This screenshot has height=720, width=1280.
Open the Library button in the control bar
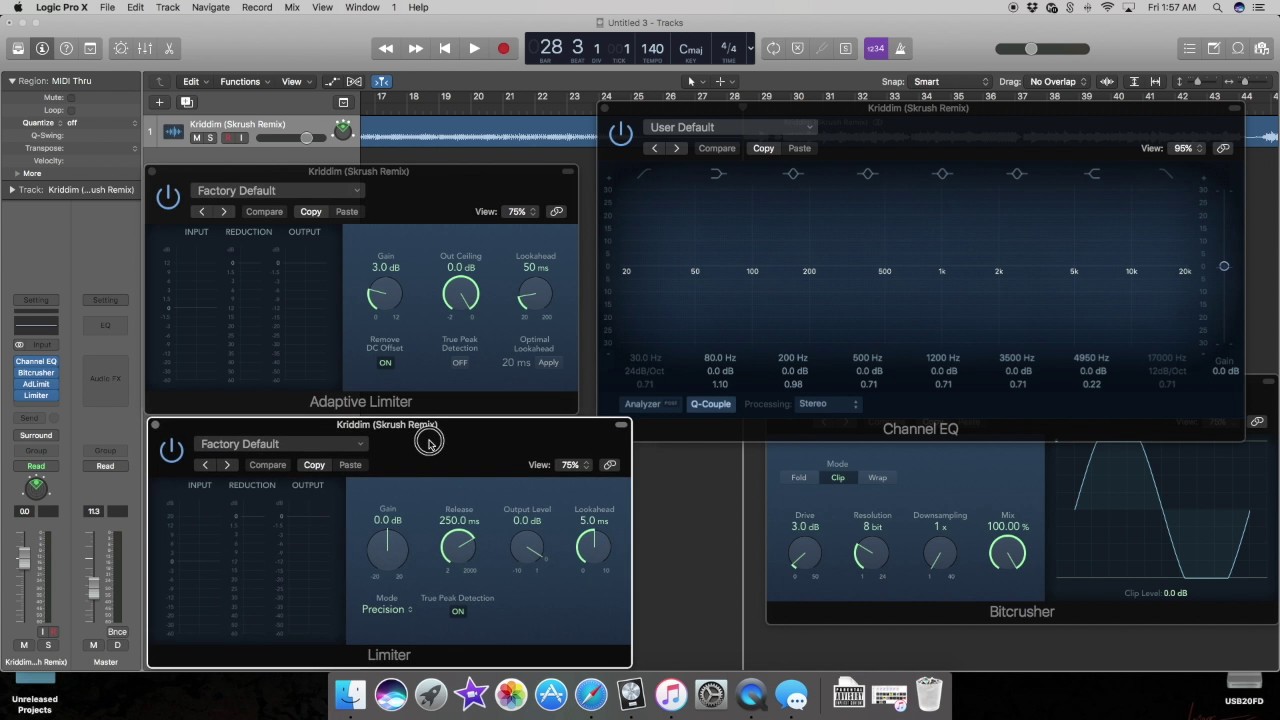tap(18, 48)
